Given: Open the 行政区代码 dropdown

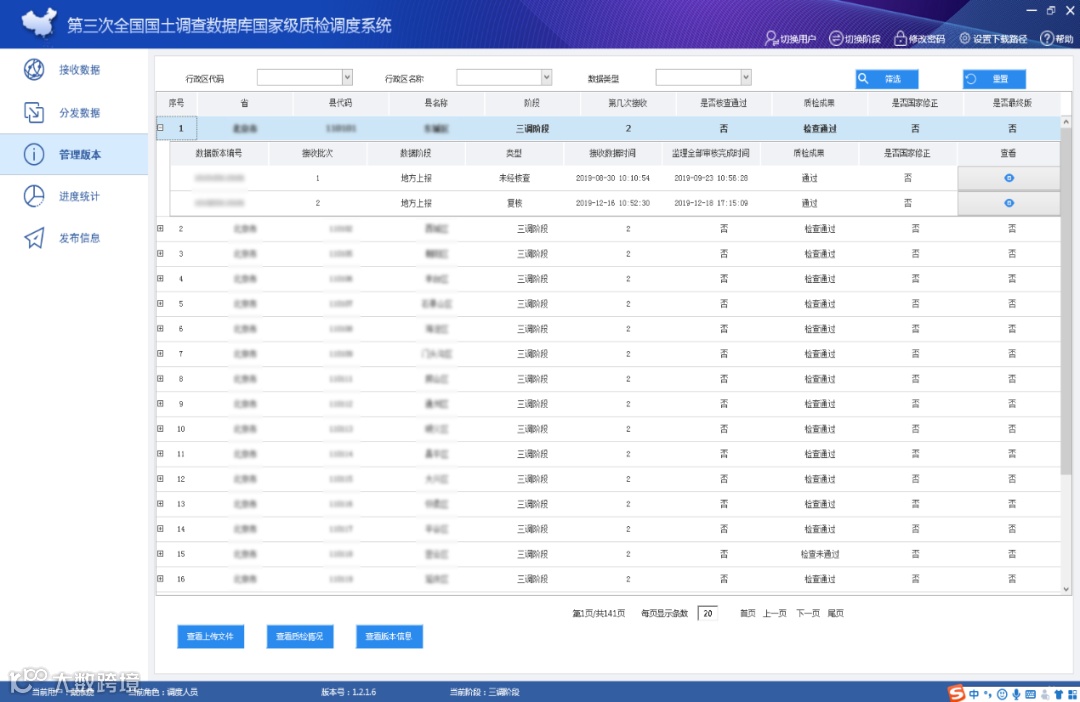Looking at the screenshot, I should tap(347, 77).
